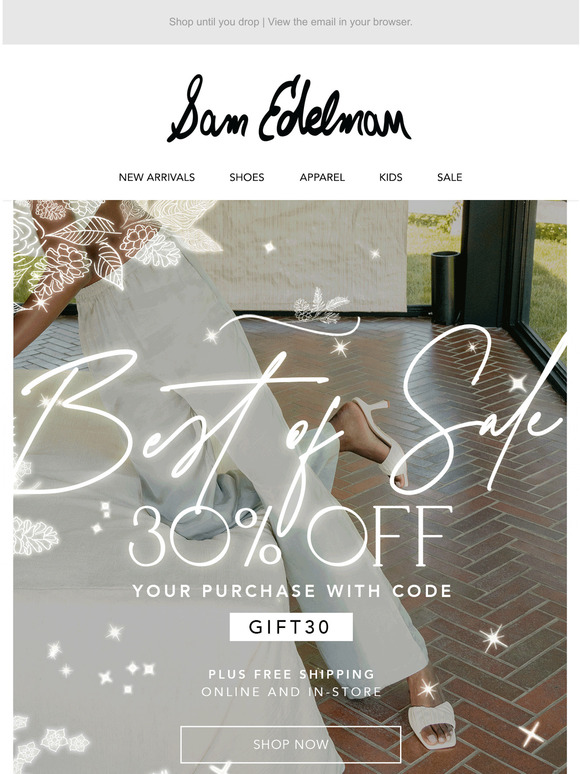This screenshot has height=774, width=580.
Task: Go to the SHOES navigation link
Action: pos(246,177)
